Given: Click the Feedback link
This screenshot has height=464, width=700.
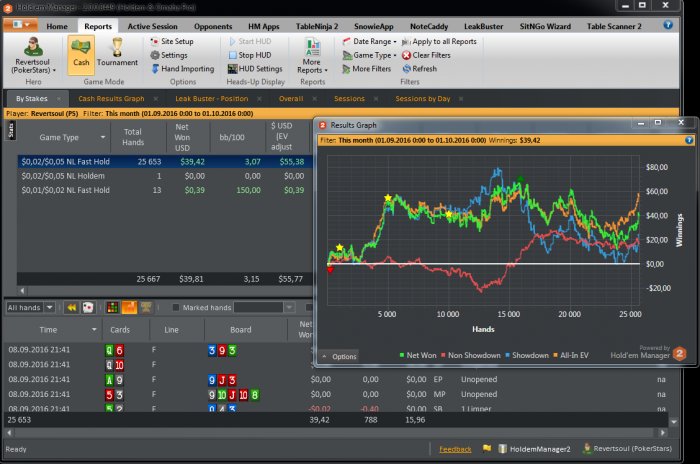Looking at the screenshot, I should (455, 449).
